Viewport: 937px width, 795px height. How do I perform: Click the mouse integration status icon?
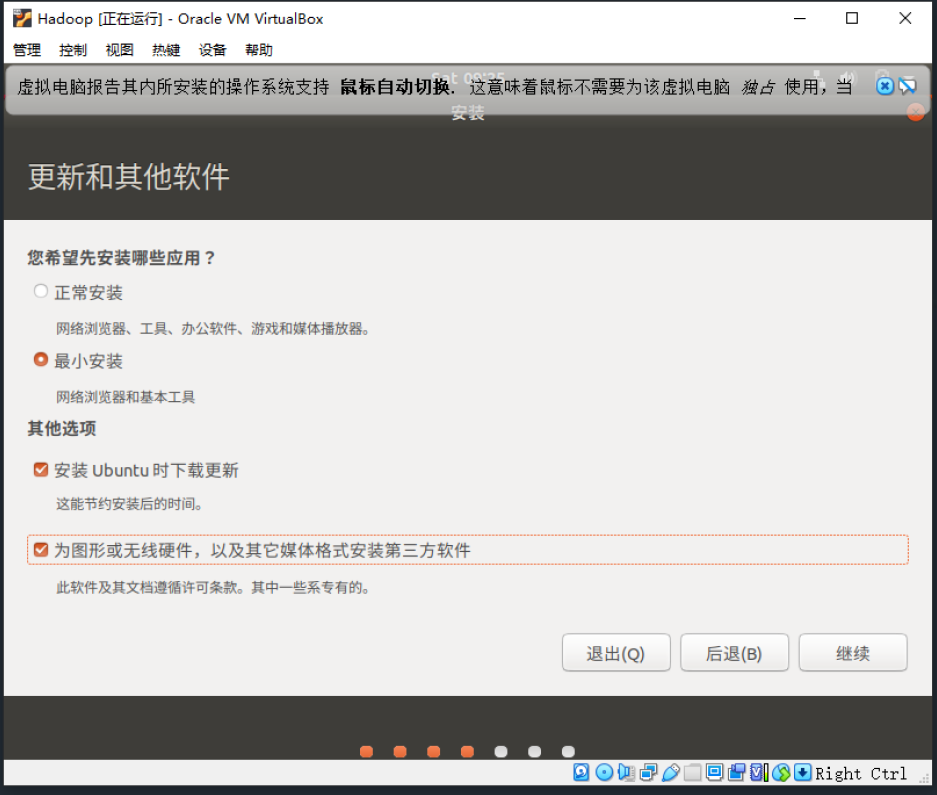(781, 772)
